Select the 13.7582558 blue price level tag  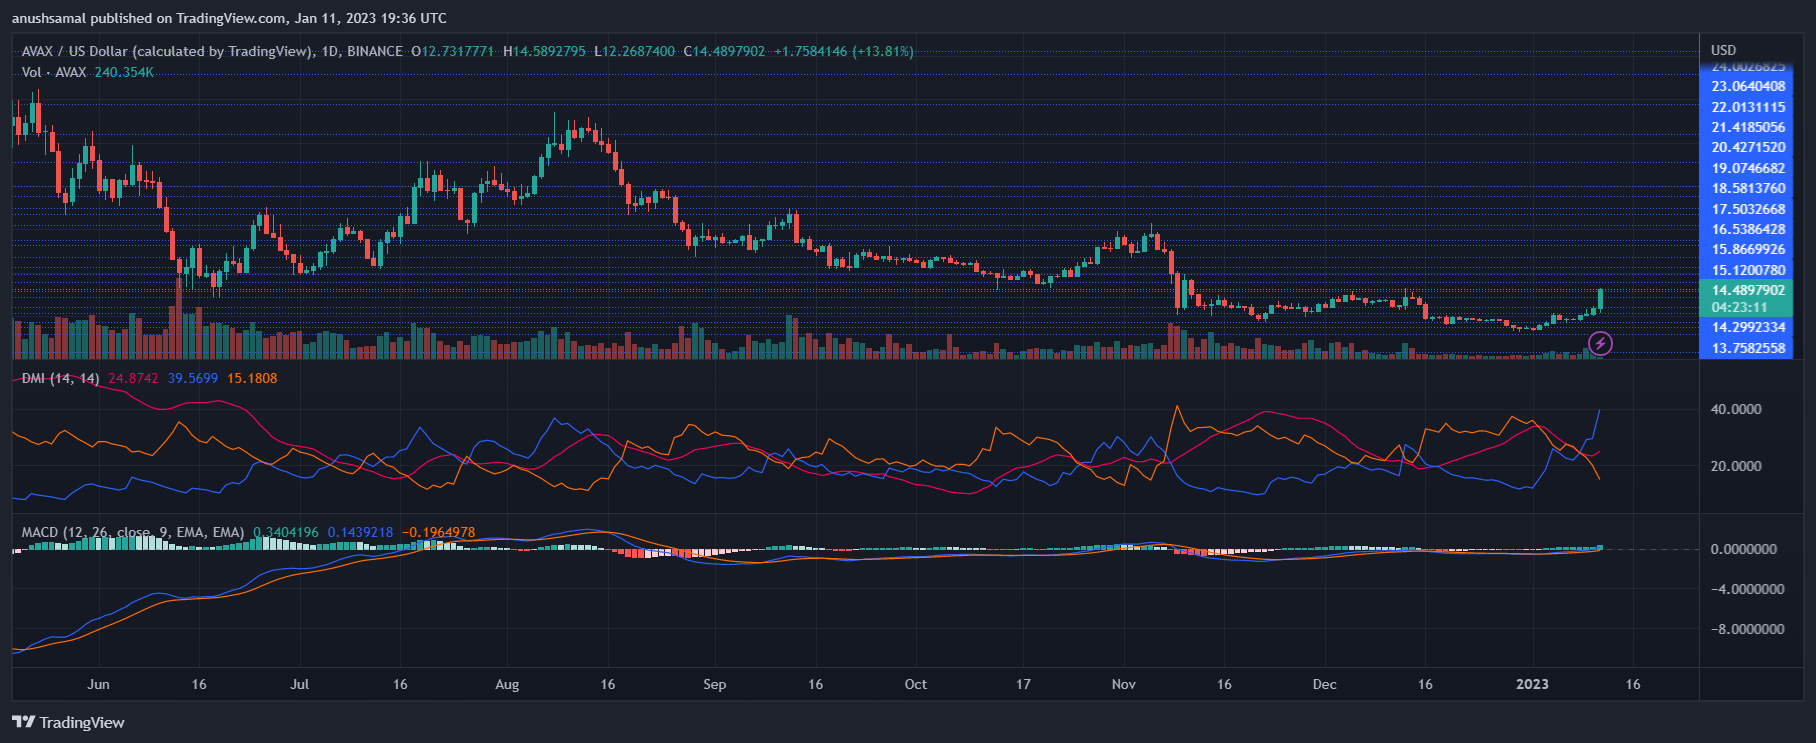(x=1746, y=348)
